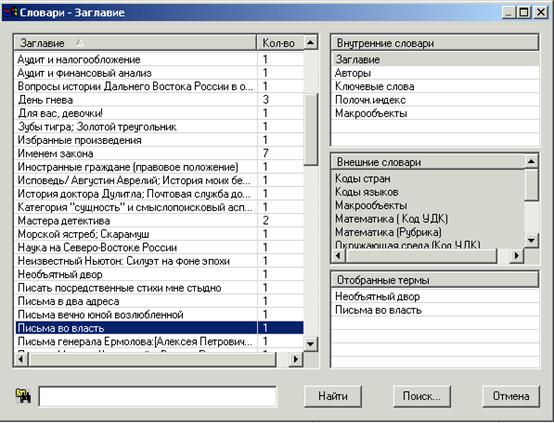Select Макрообъекты in Внутренние словари
This screenshot has height=423, width=554.
pos(435,113)
